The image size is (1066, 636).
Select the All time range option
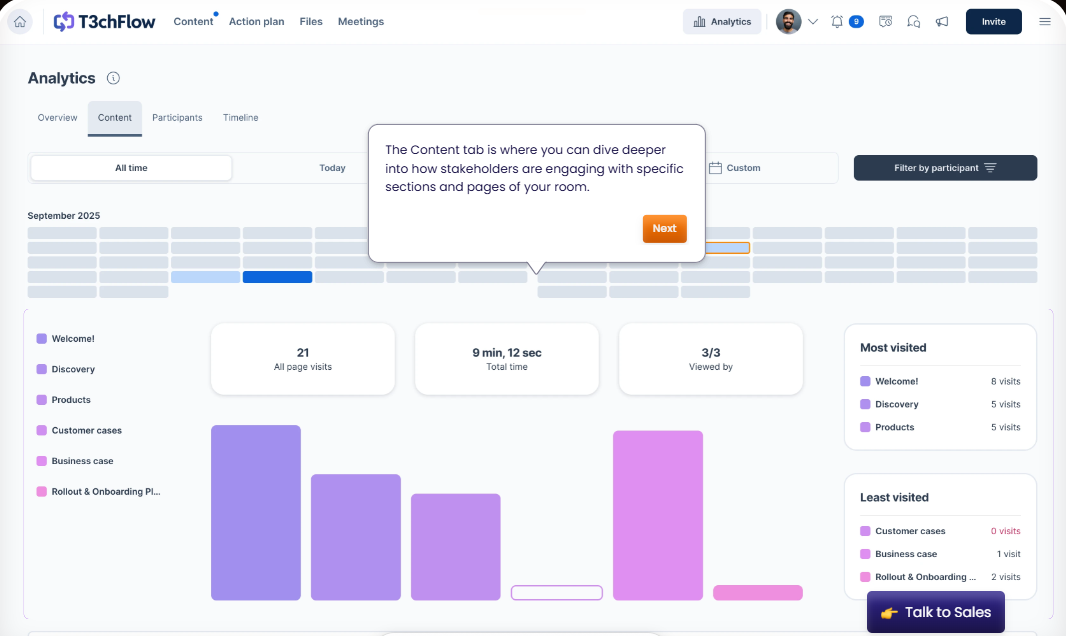(x=131, y=168)
